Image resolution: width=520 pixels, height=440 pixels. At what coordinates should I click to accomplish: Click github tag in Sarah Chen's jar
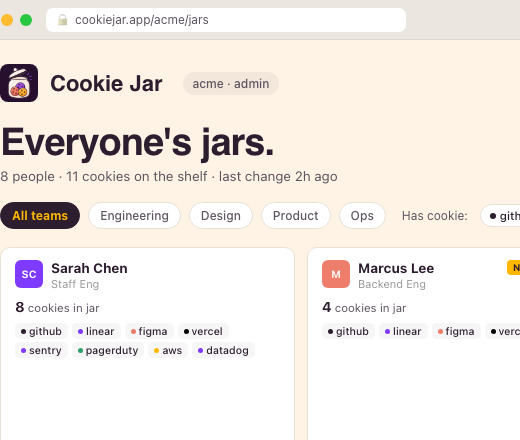(41, 331)
